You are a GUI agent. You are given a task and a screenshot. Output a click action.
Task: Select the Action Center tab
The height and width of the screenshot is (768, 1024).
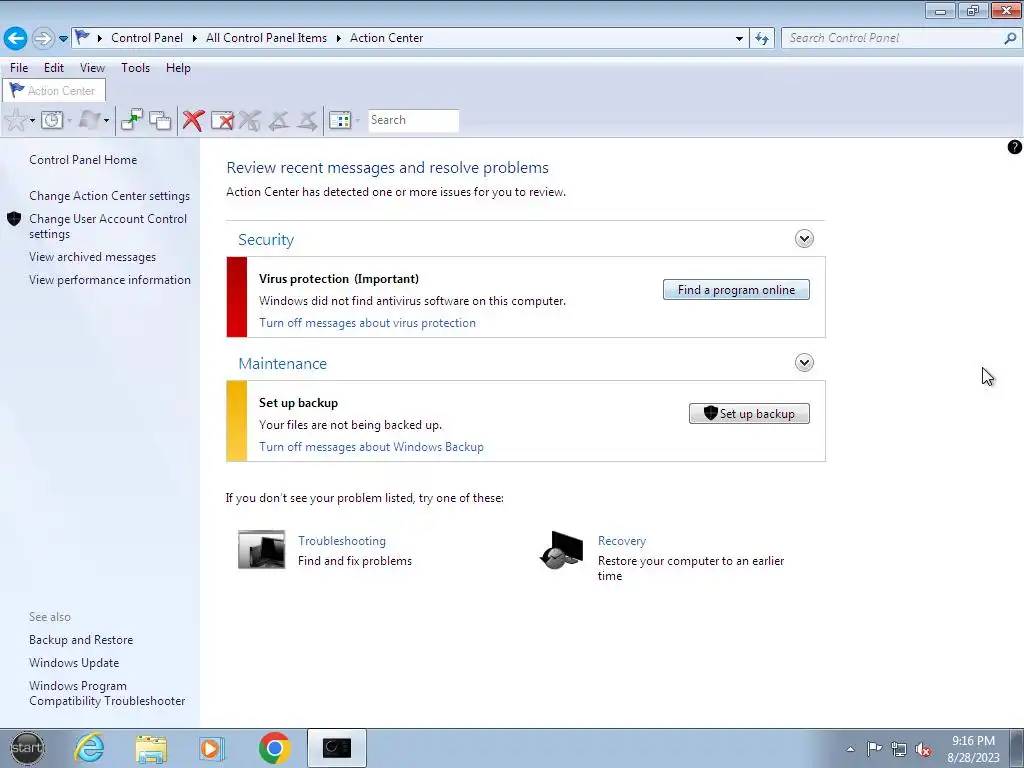(x=54, y=91)
